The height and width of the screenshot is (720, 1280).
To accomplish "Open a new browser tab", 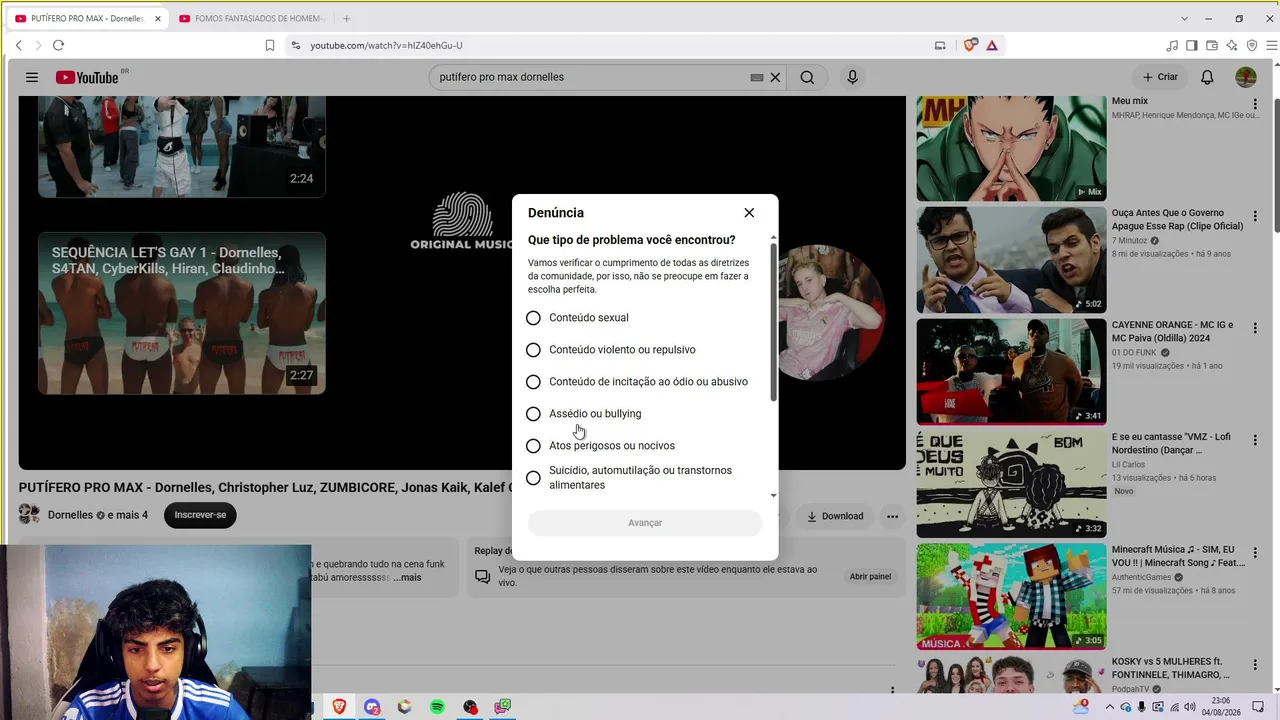I will (x=346, y=18).
